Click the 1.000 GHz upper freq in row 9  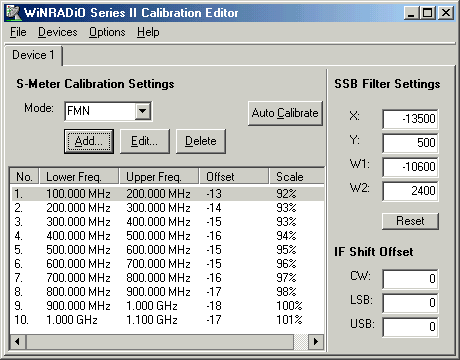click(152, 306)
